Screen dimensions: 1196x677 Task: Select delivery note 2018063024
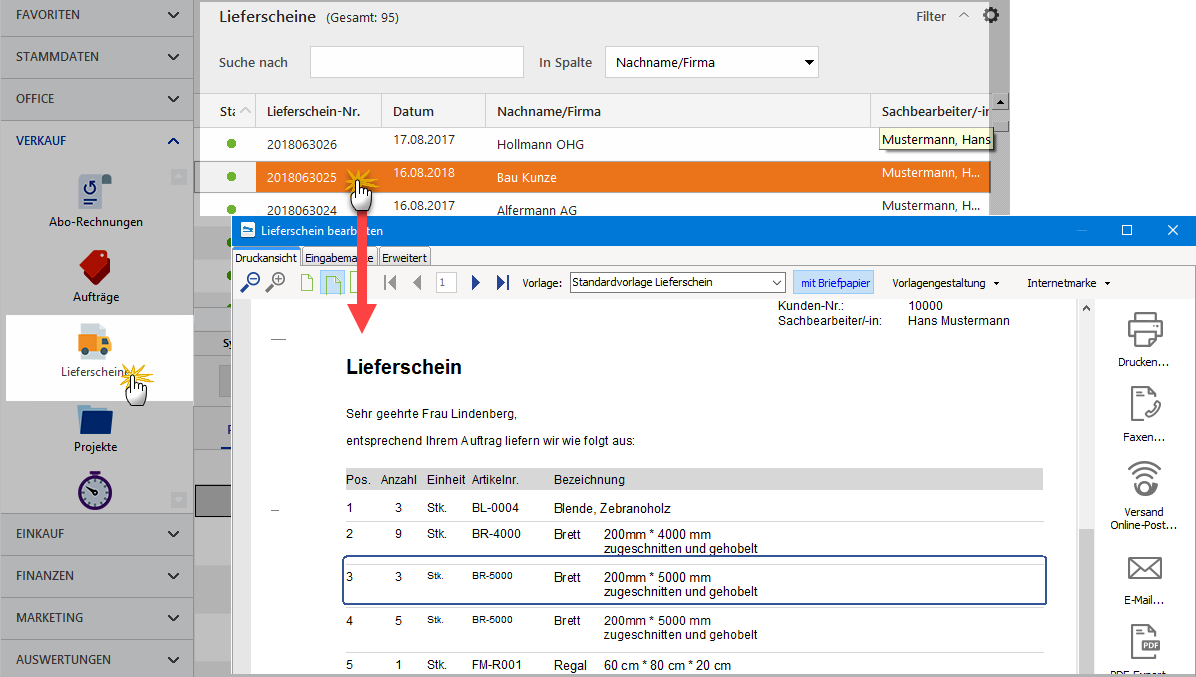[x=301, y=210]
